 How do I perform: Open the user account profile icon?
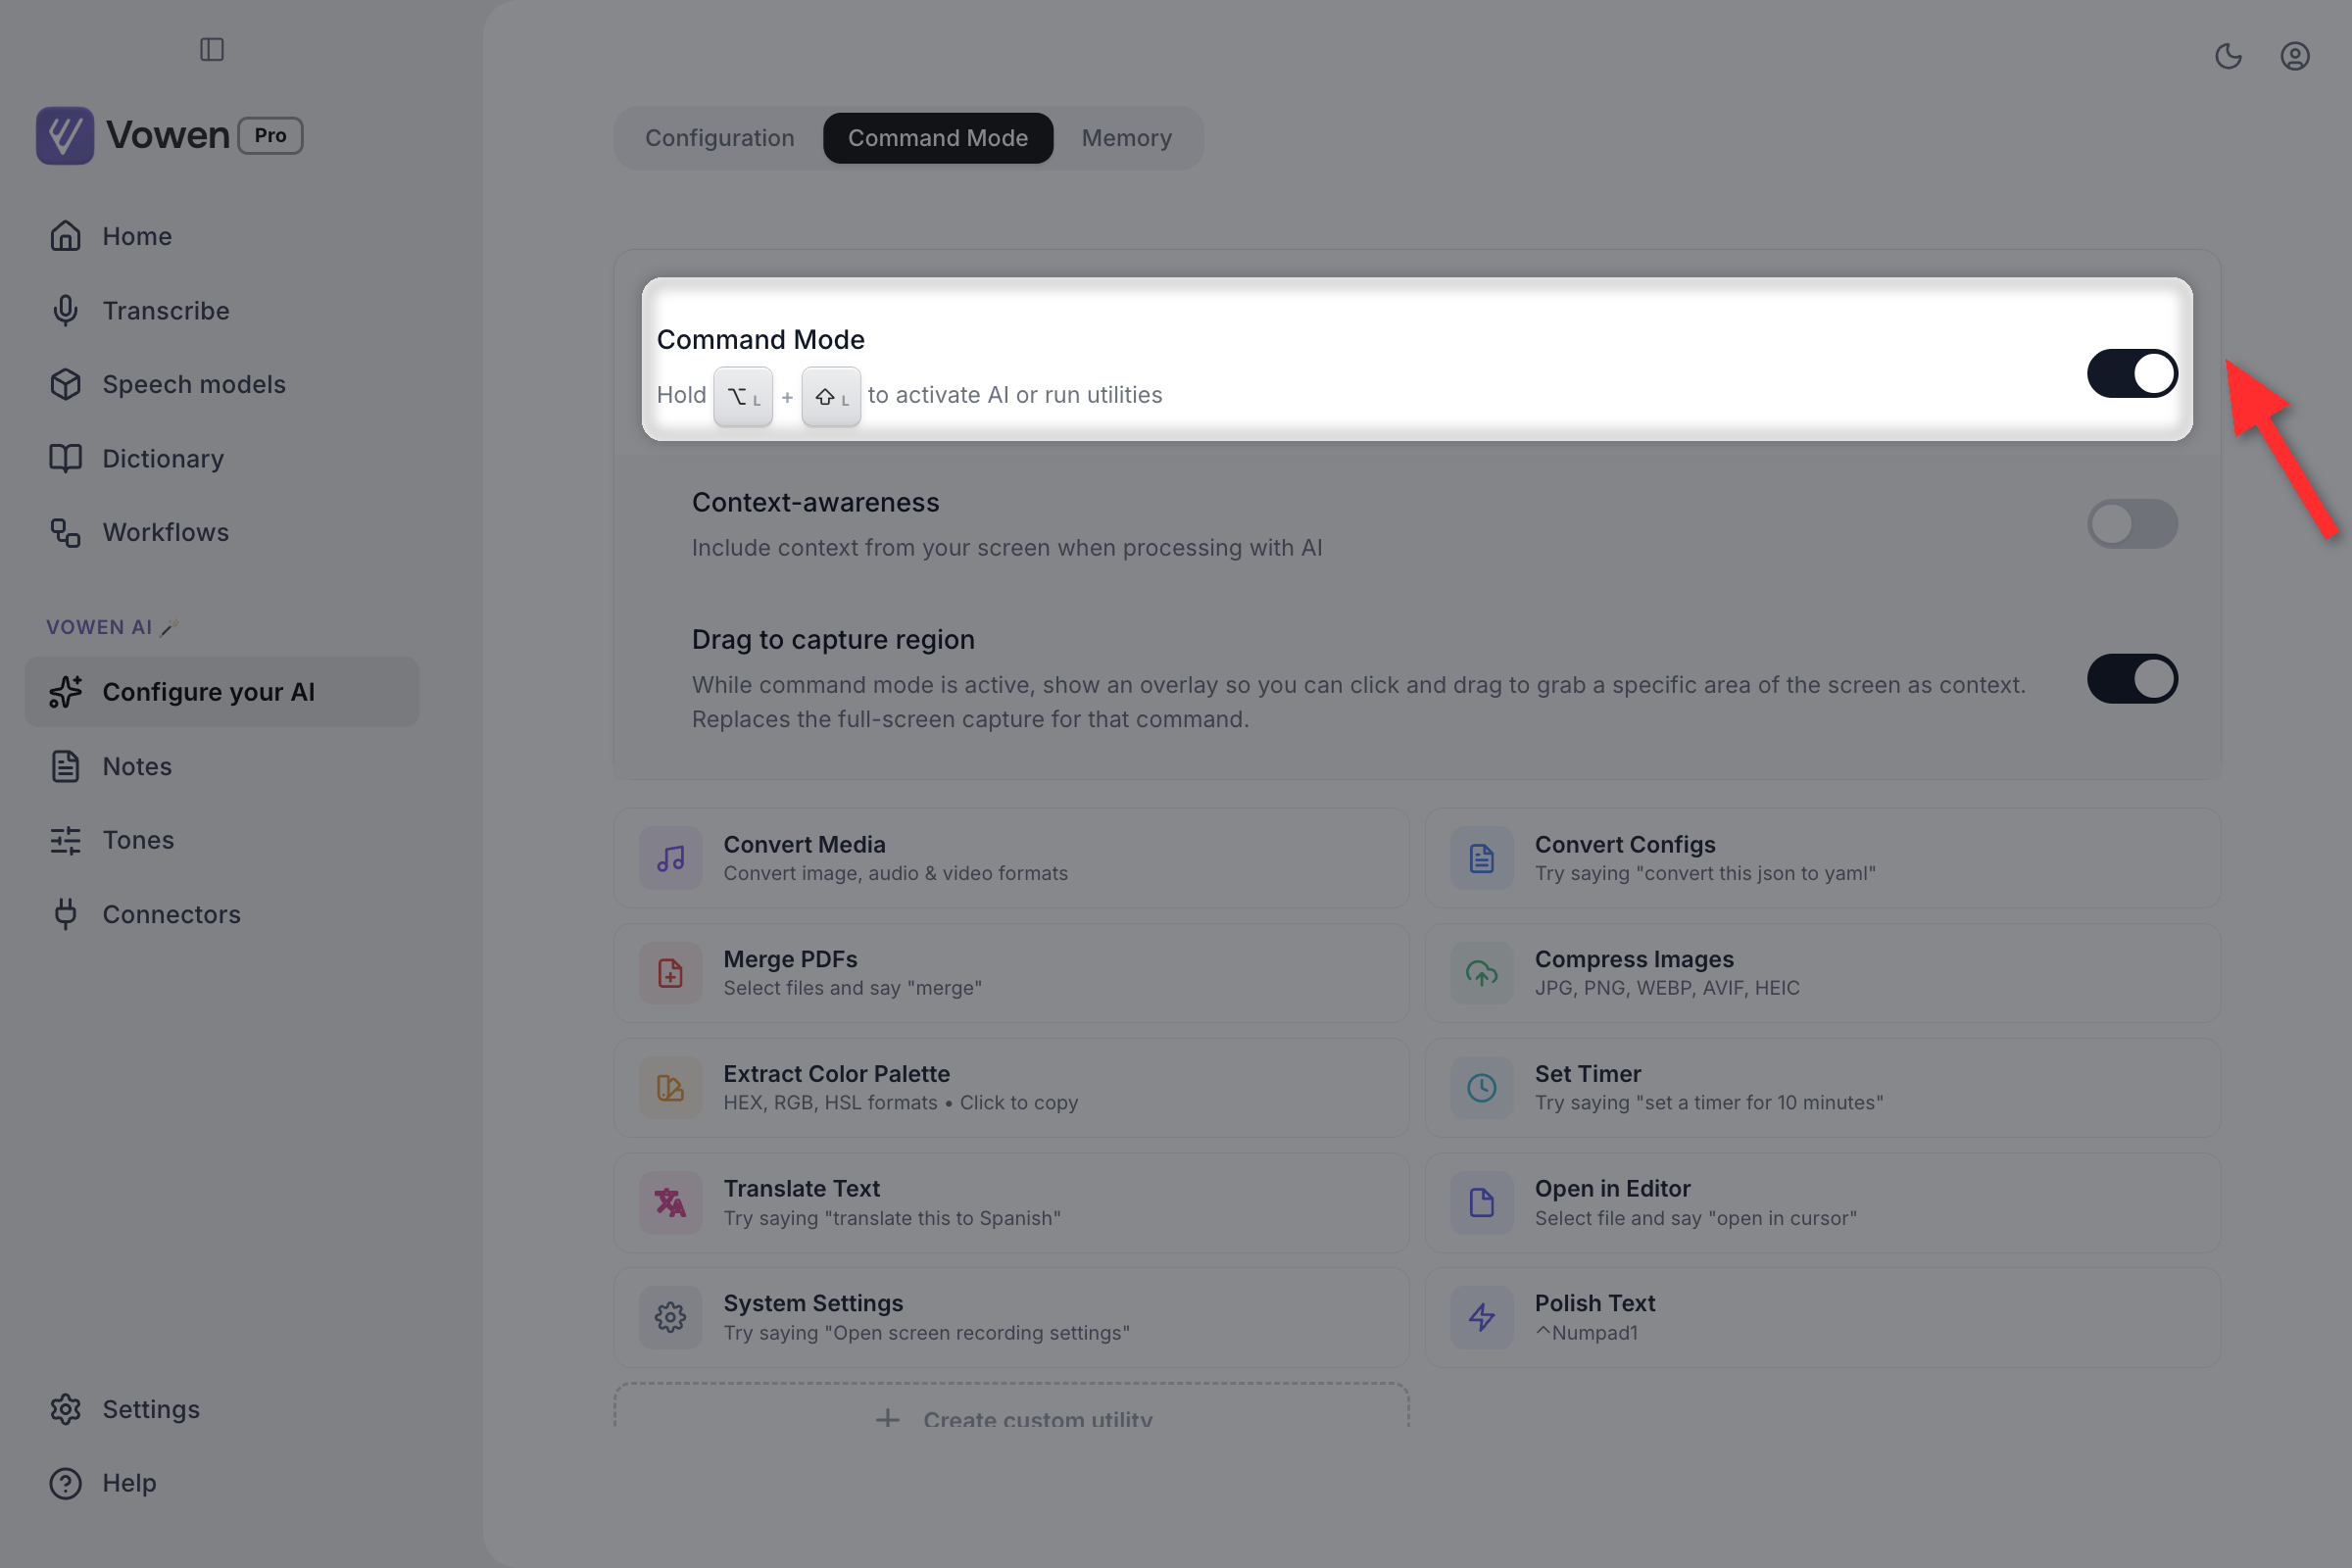click(2295, 56)
